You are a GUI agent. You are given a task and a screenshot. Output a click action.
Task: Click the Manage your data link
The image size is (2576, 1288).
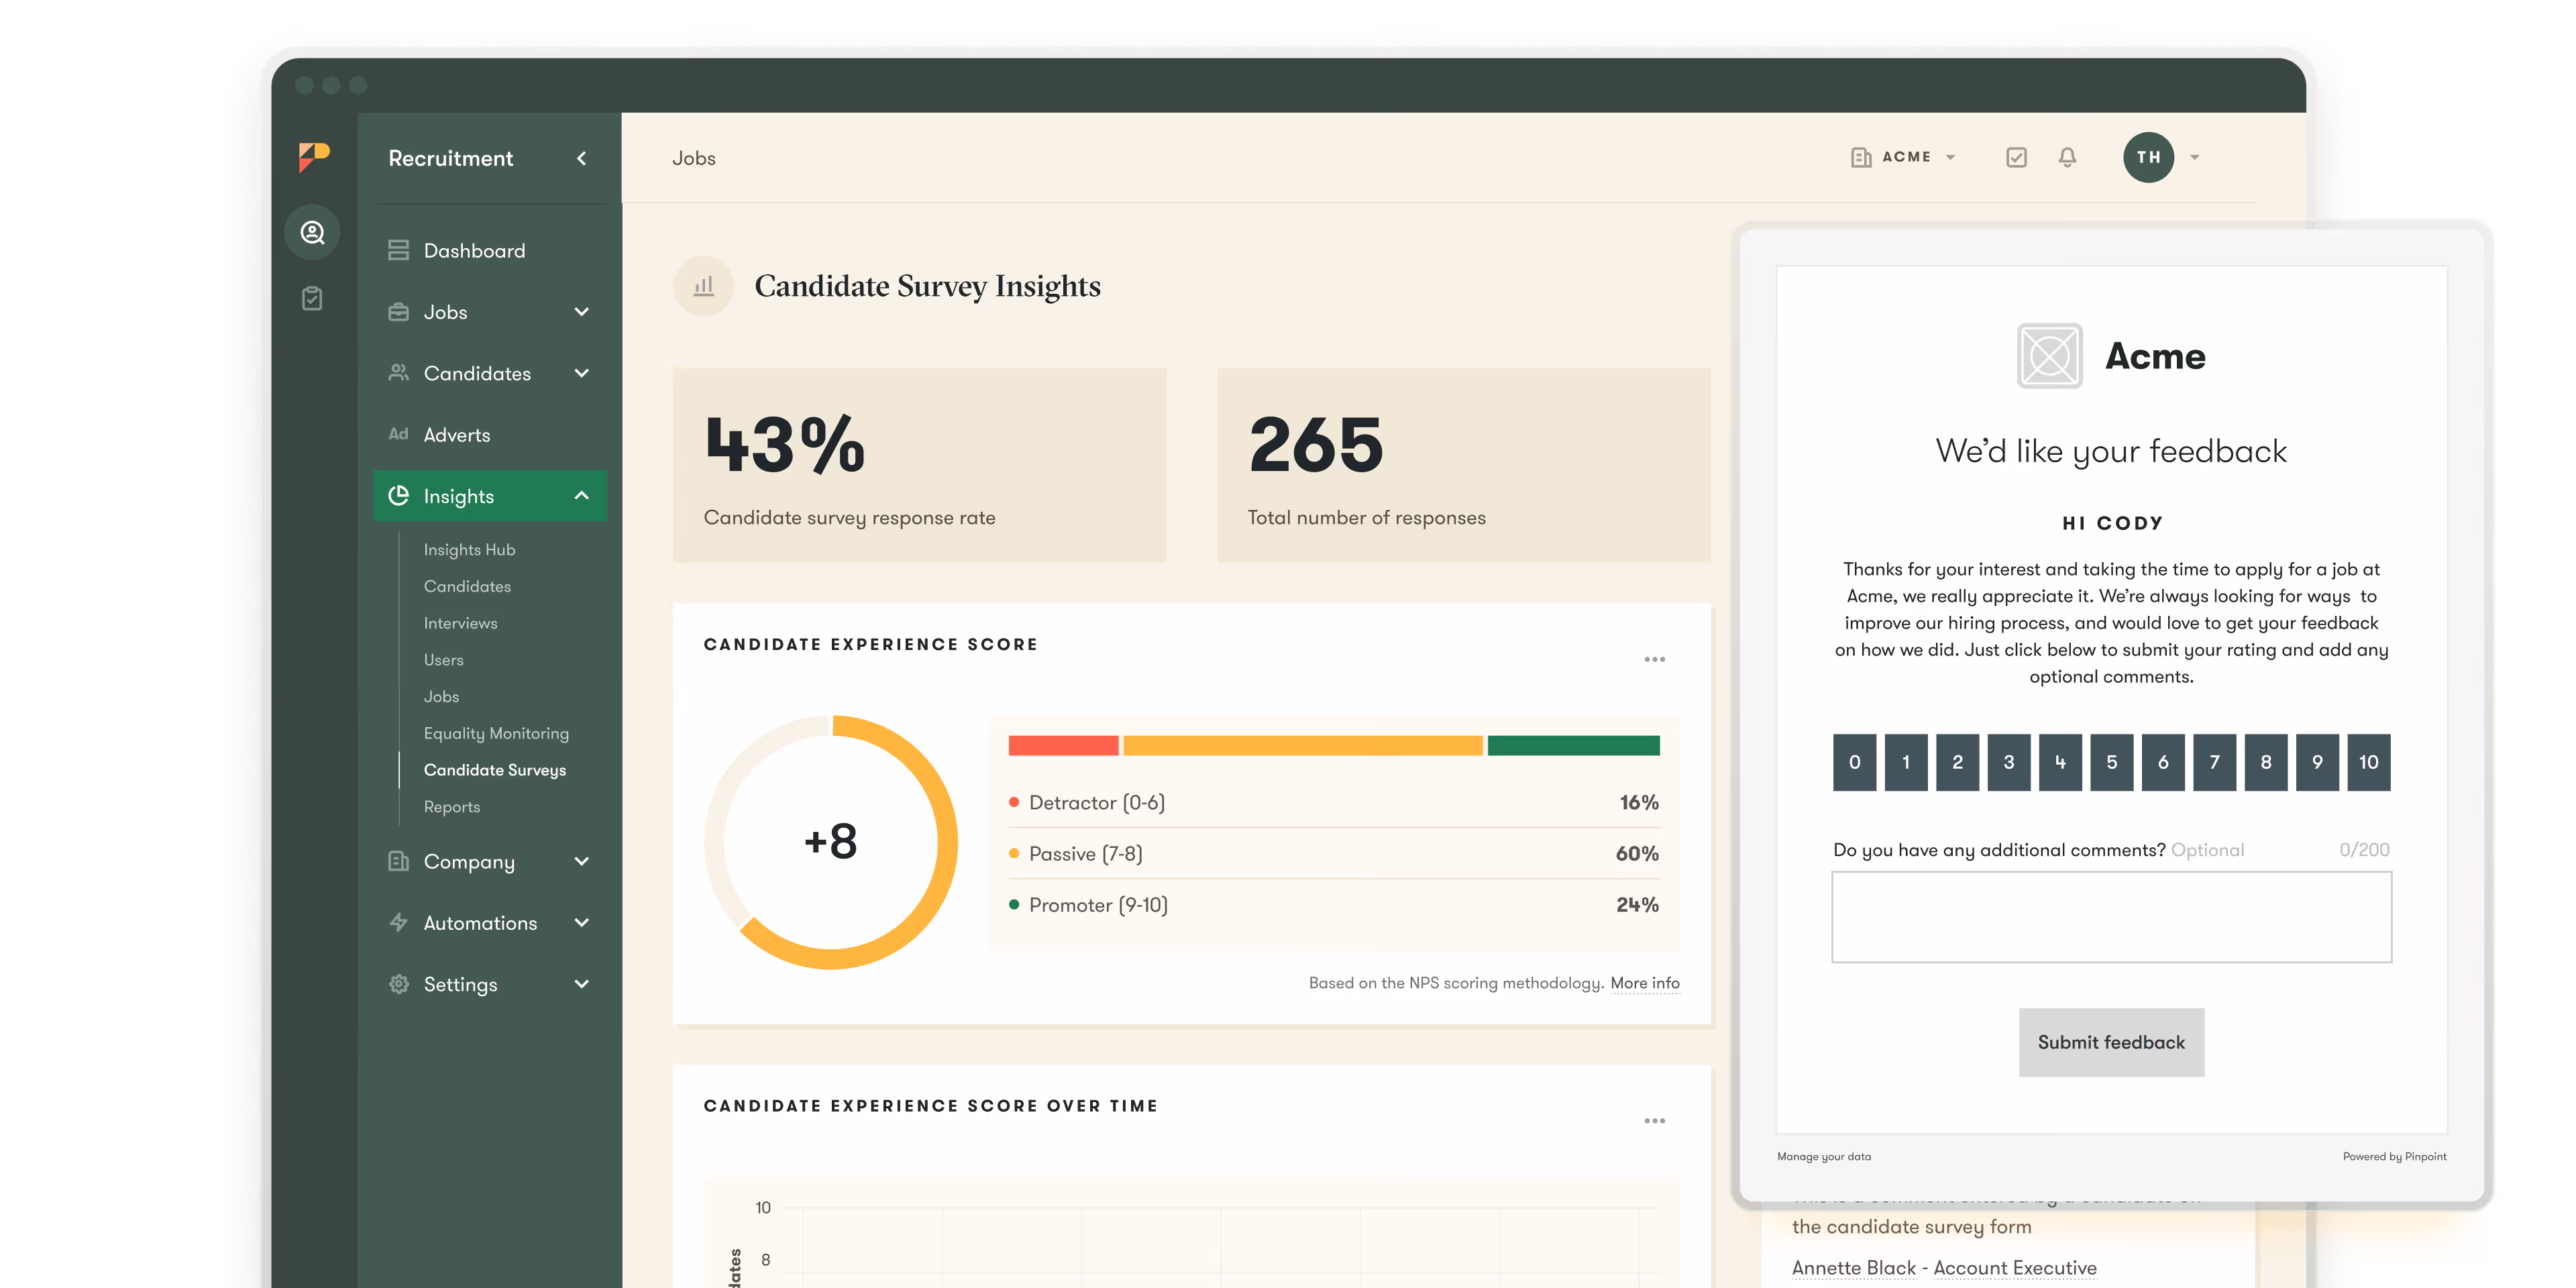click(x=1824, y=1156)
